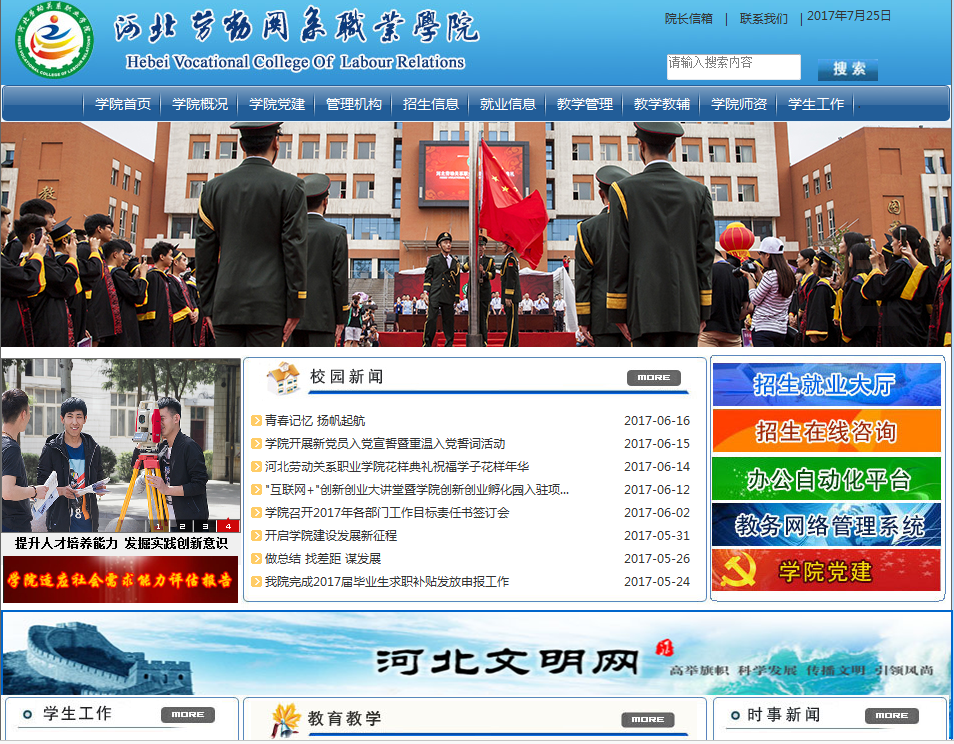
Task: Click the circle icon beside 学生工作
Action: pos(25,715)
